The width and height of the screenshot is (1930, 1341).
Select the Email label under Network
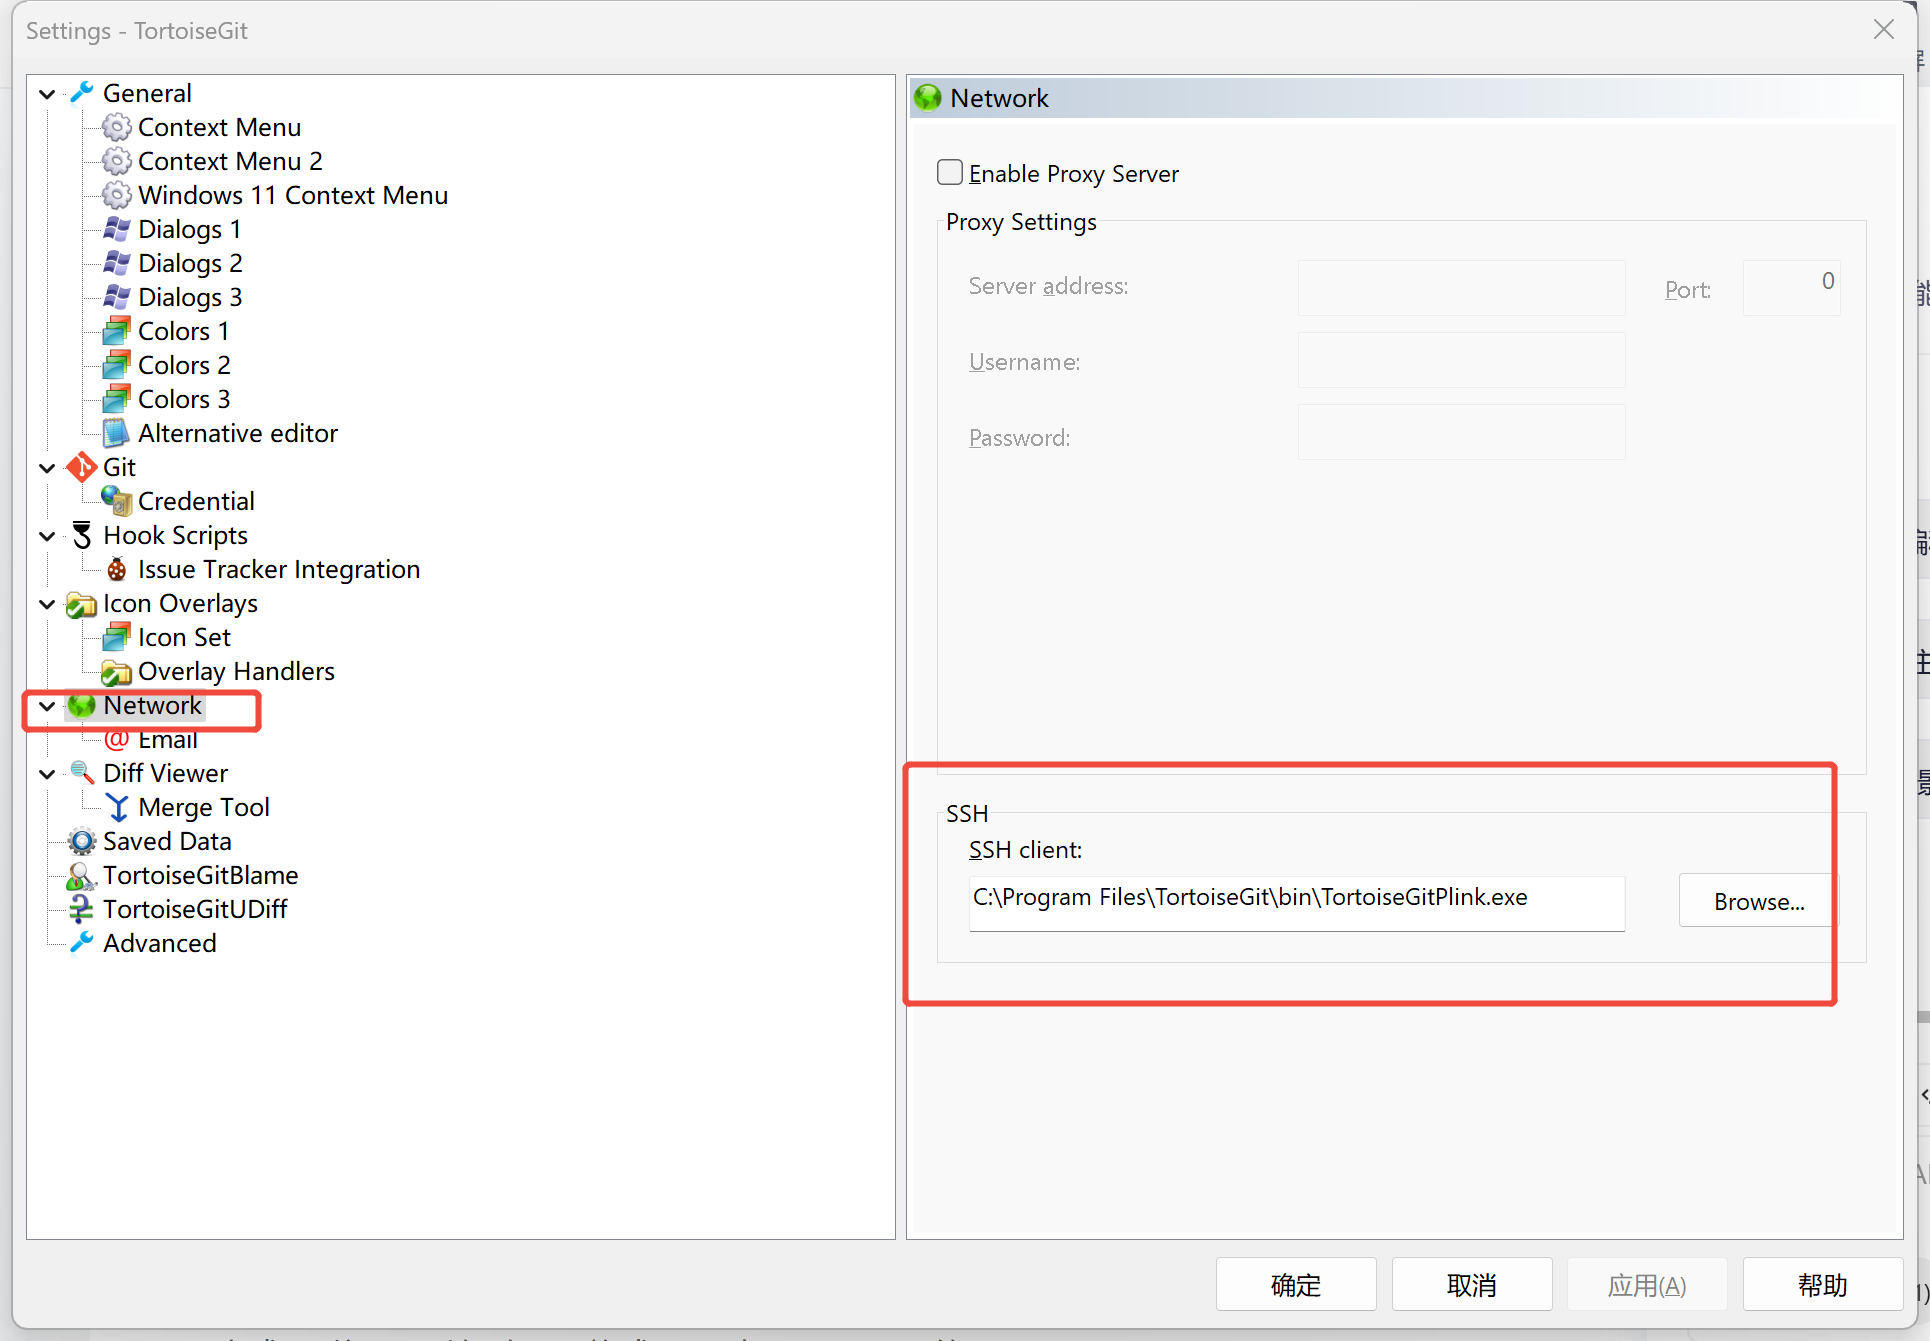(167, 739)
